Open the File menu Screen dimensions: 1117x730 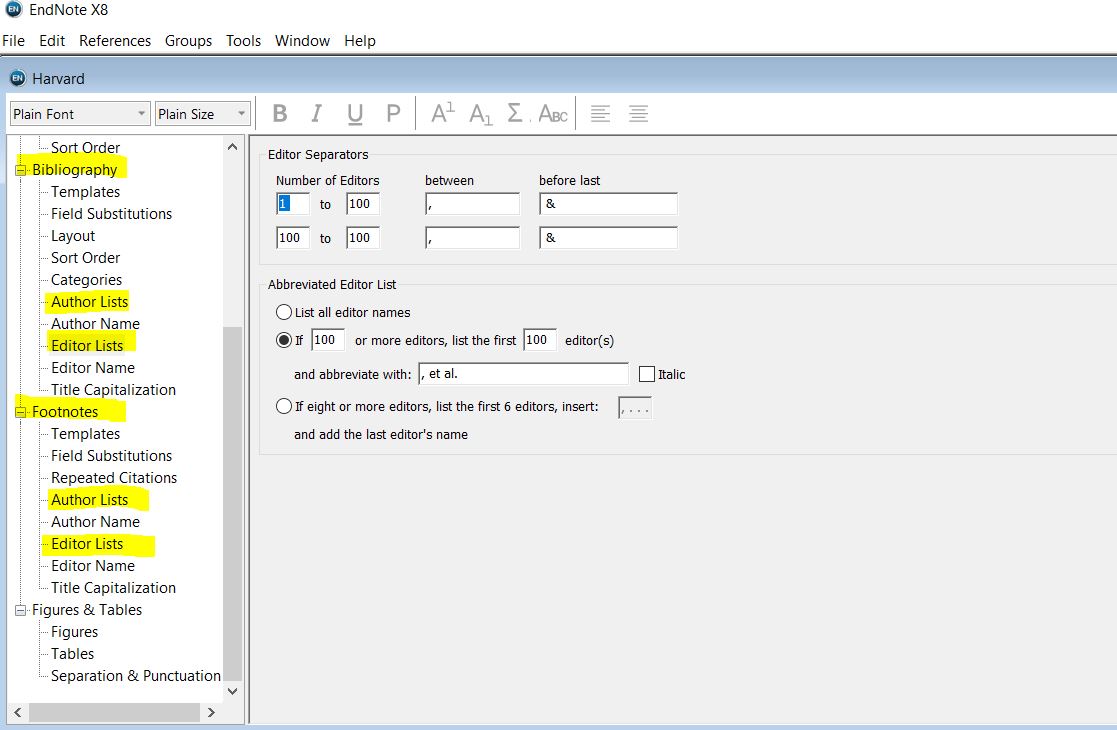coord(14,41)
